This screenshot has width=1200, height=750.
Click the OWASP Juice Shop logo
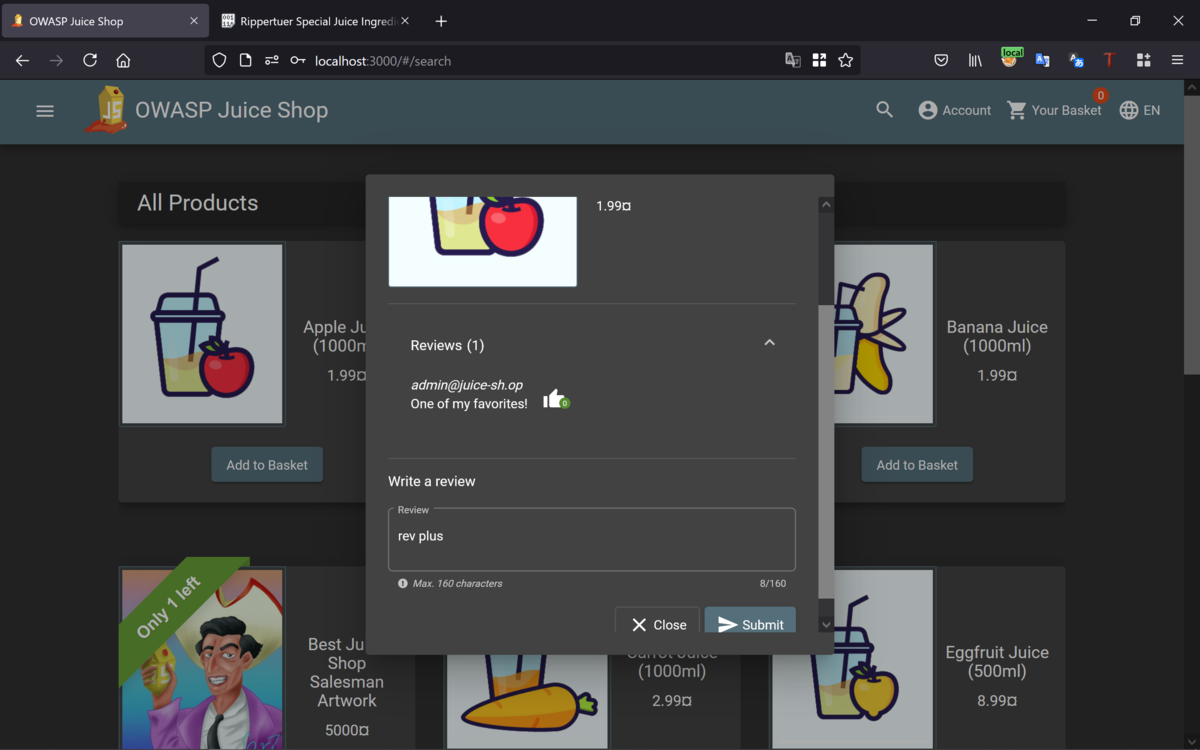click(105, 110)
